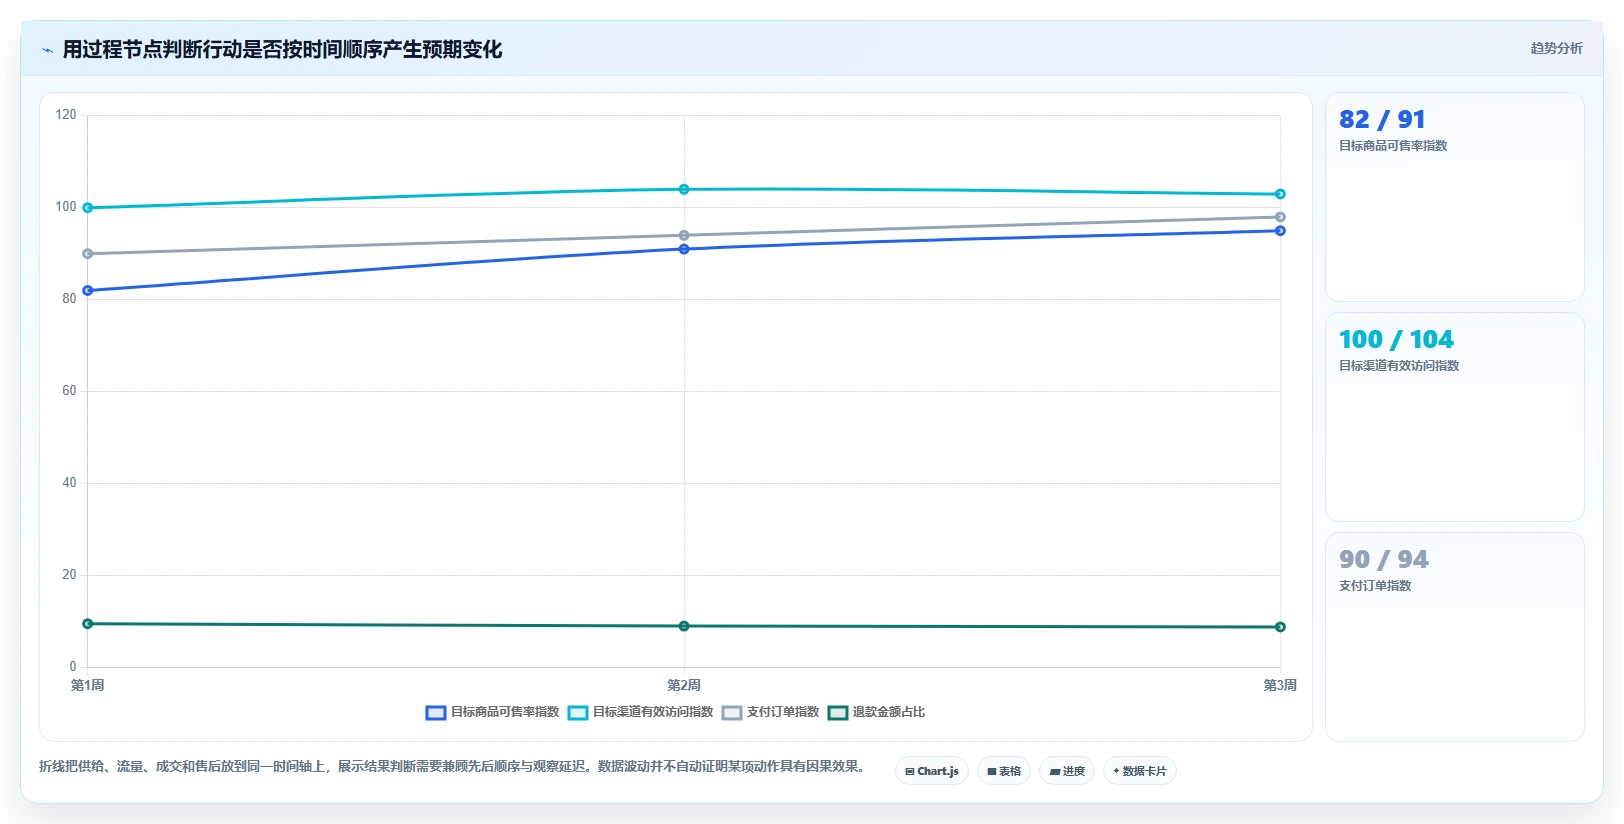Click the 20 y-axis label

click(x=69, y=575)
